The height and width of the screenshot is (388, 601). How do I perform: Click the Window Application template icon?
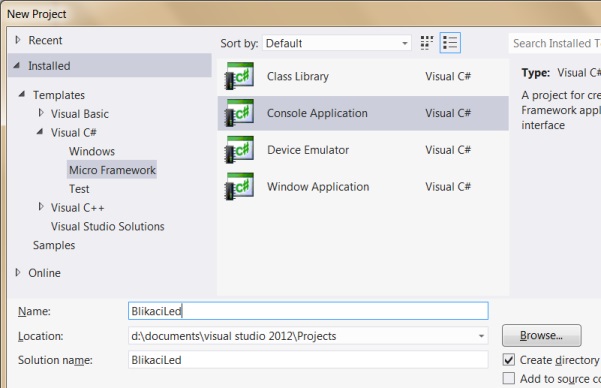tap(240, 186)
